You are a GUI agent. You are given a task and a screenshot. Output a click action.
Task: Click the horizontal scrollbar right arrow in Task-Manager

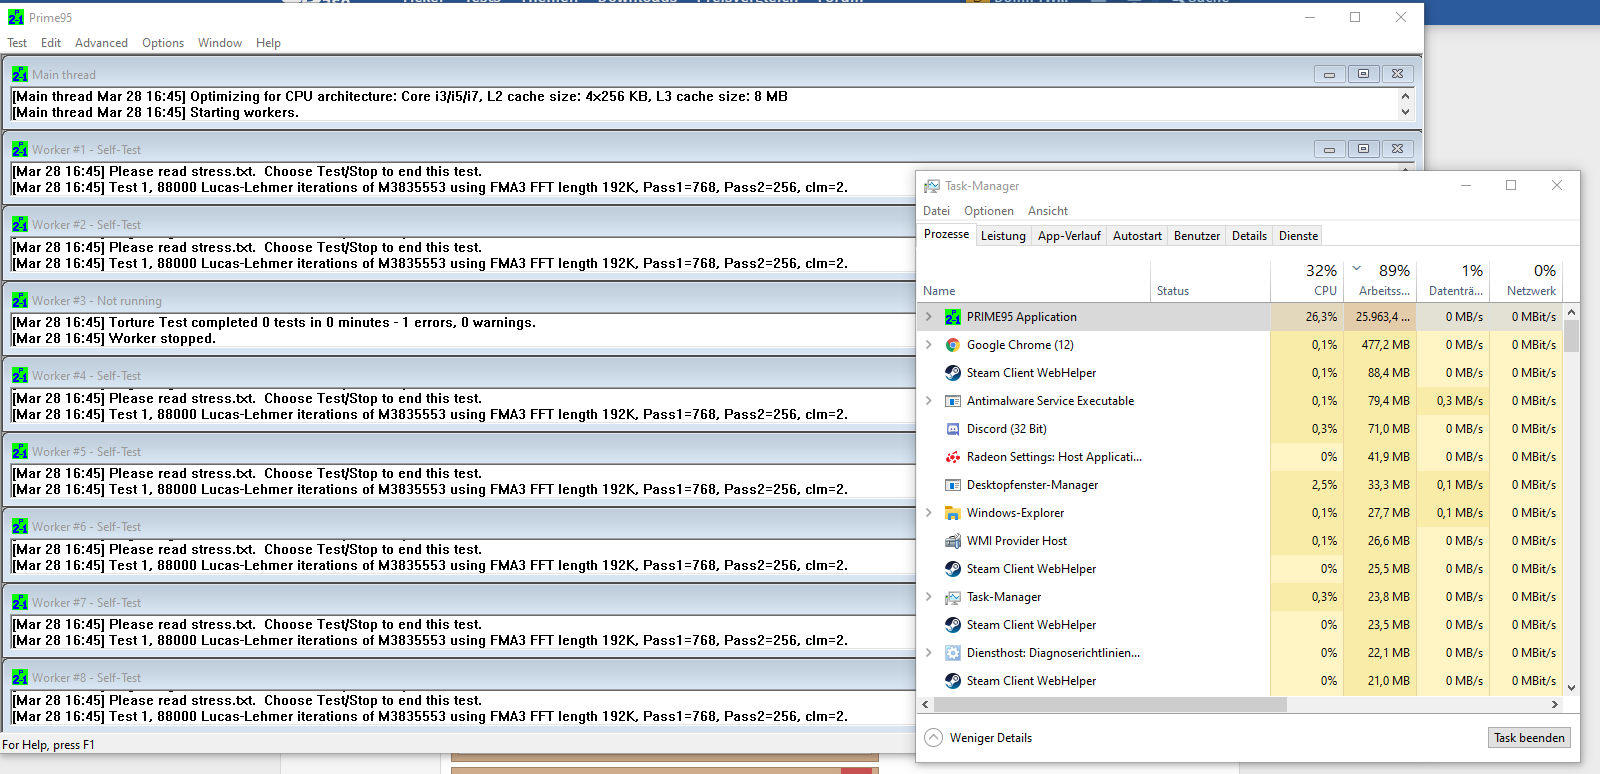pyautogui.click(x=1554, y=704)
